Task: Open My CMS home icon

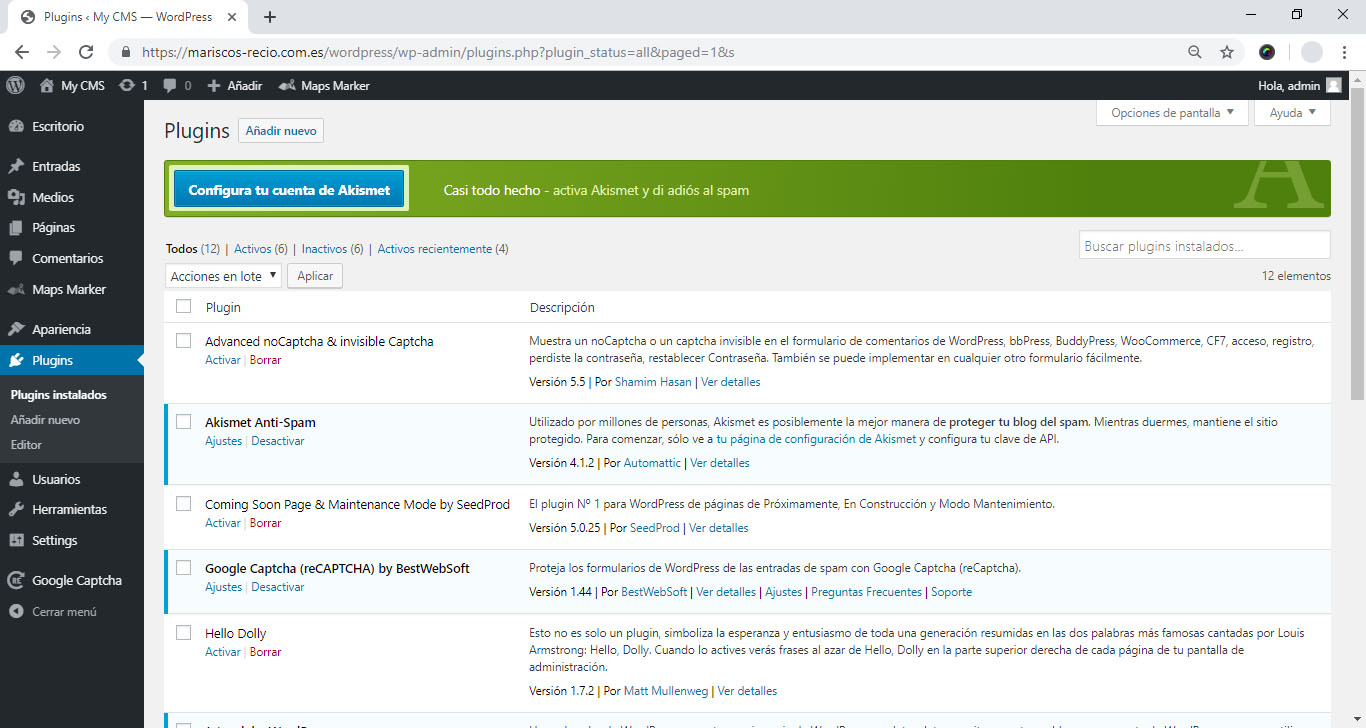Action: pyautogui.click(x=47, y=86)
